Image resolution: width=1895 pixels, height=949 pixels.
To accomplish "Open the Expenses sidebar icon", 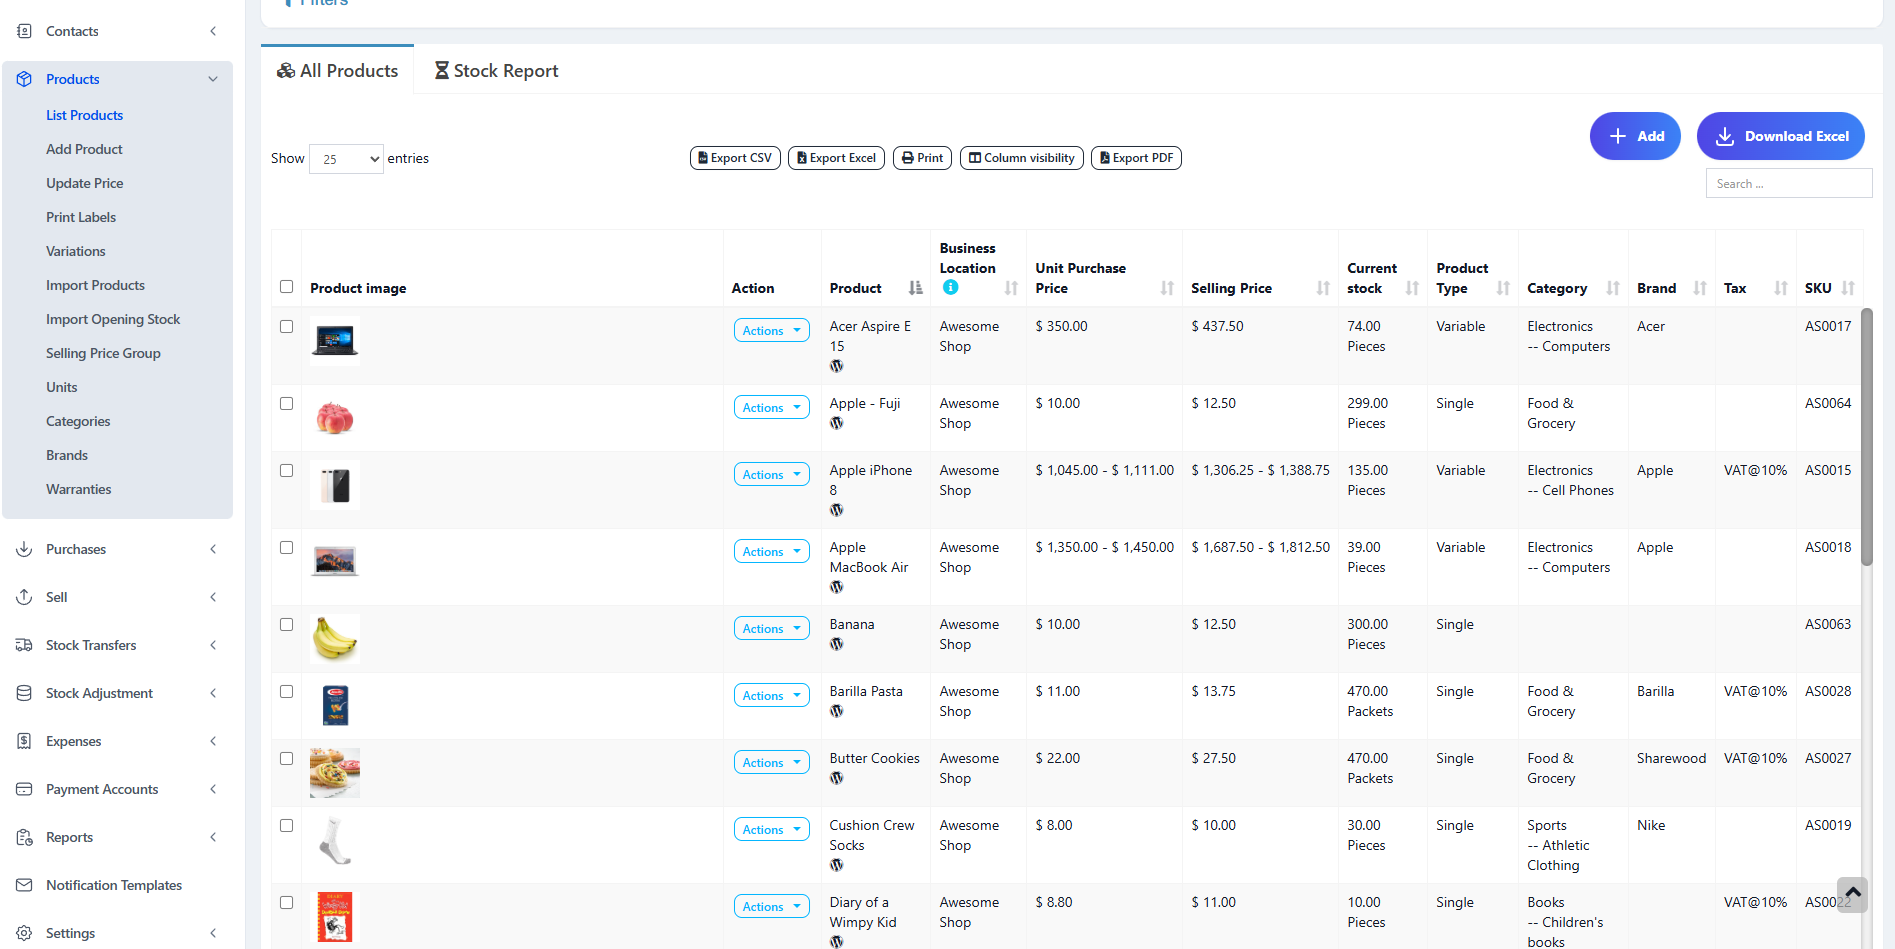I will tap(23, 741).
